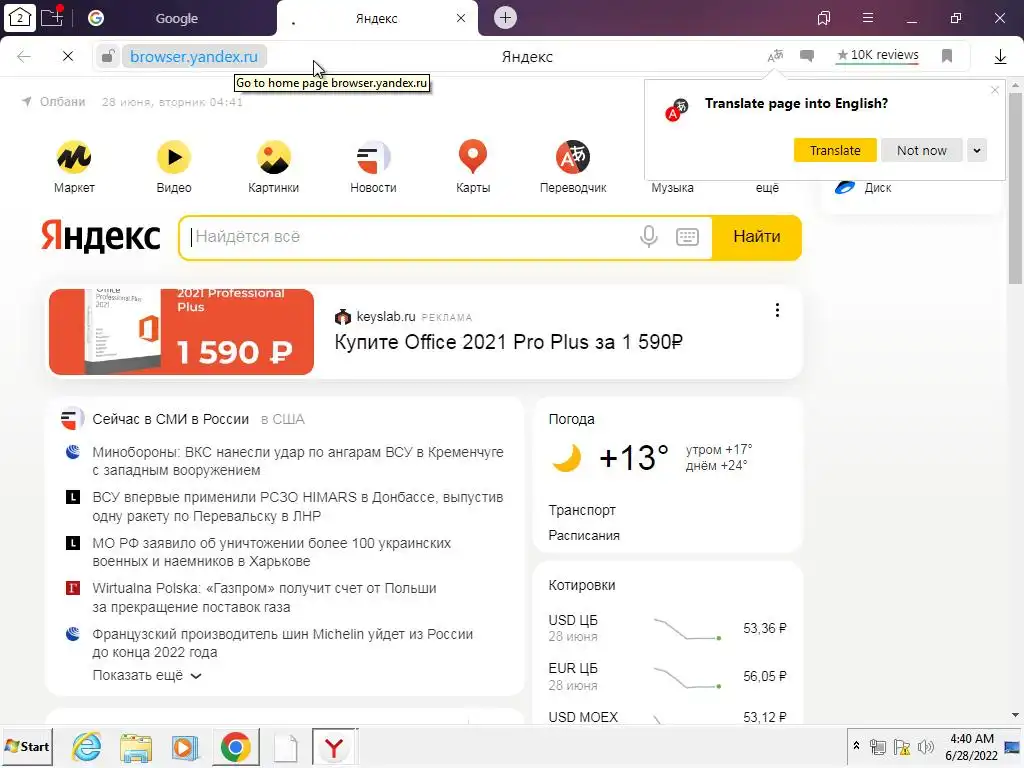This screenshot has height=768, width=1024.
Task: Click the page translate icon in address bar
Action: [775, 56]
